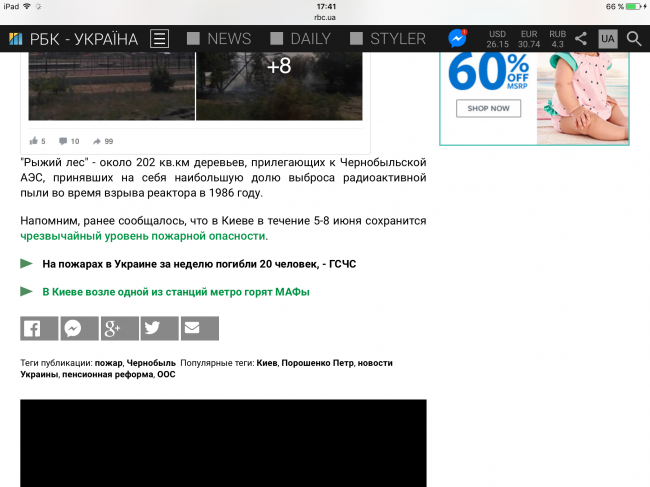The width and height of the screenshot is (650, 487).
Task: Open the +8 photo gallery thumbnail
Action: tap(278, 68)
